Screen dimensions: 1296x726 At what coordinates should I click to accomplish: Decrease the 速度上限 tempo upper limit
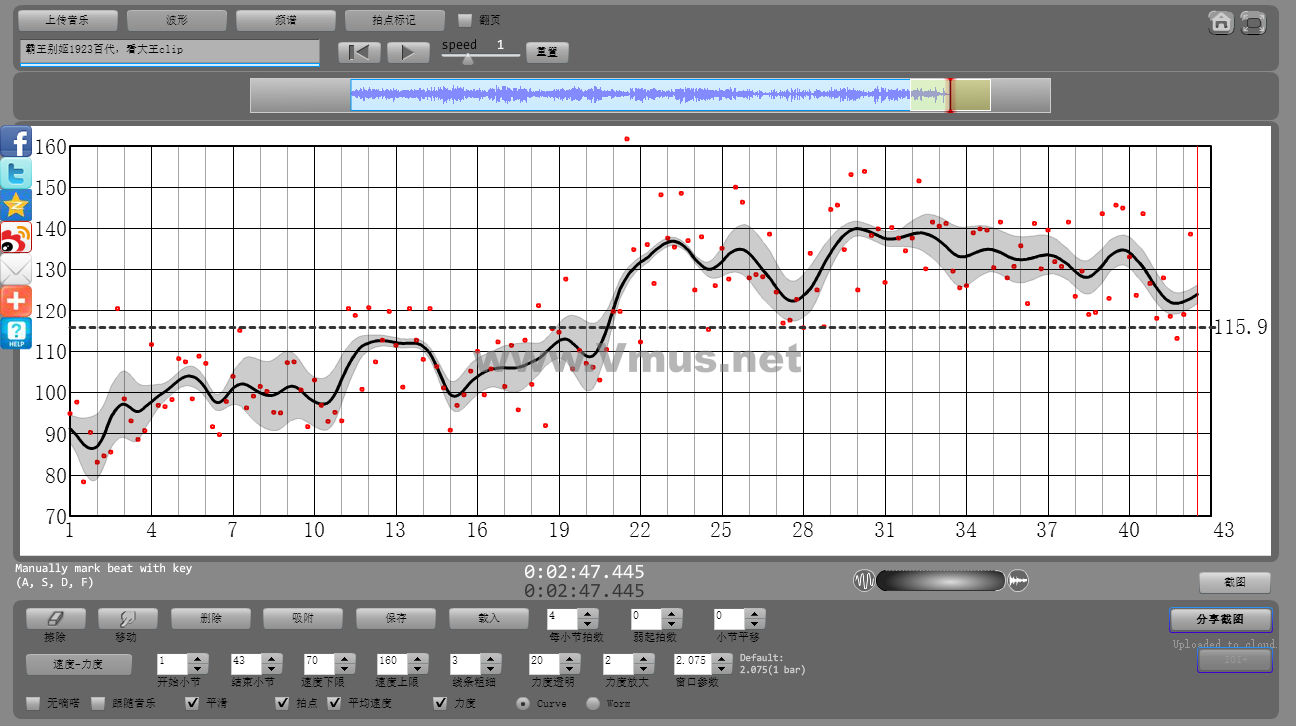pyautogui.click(x=416, y=667)
